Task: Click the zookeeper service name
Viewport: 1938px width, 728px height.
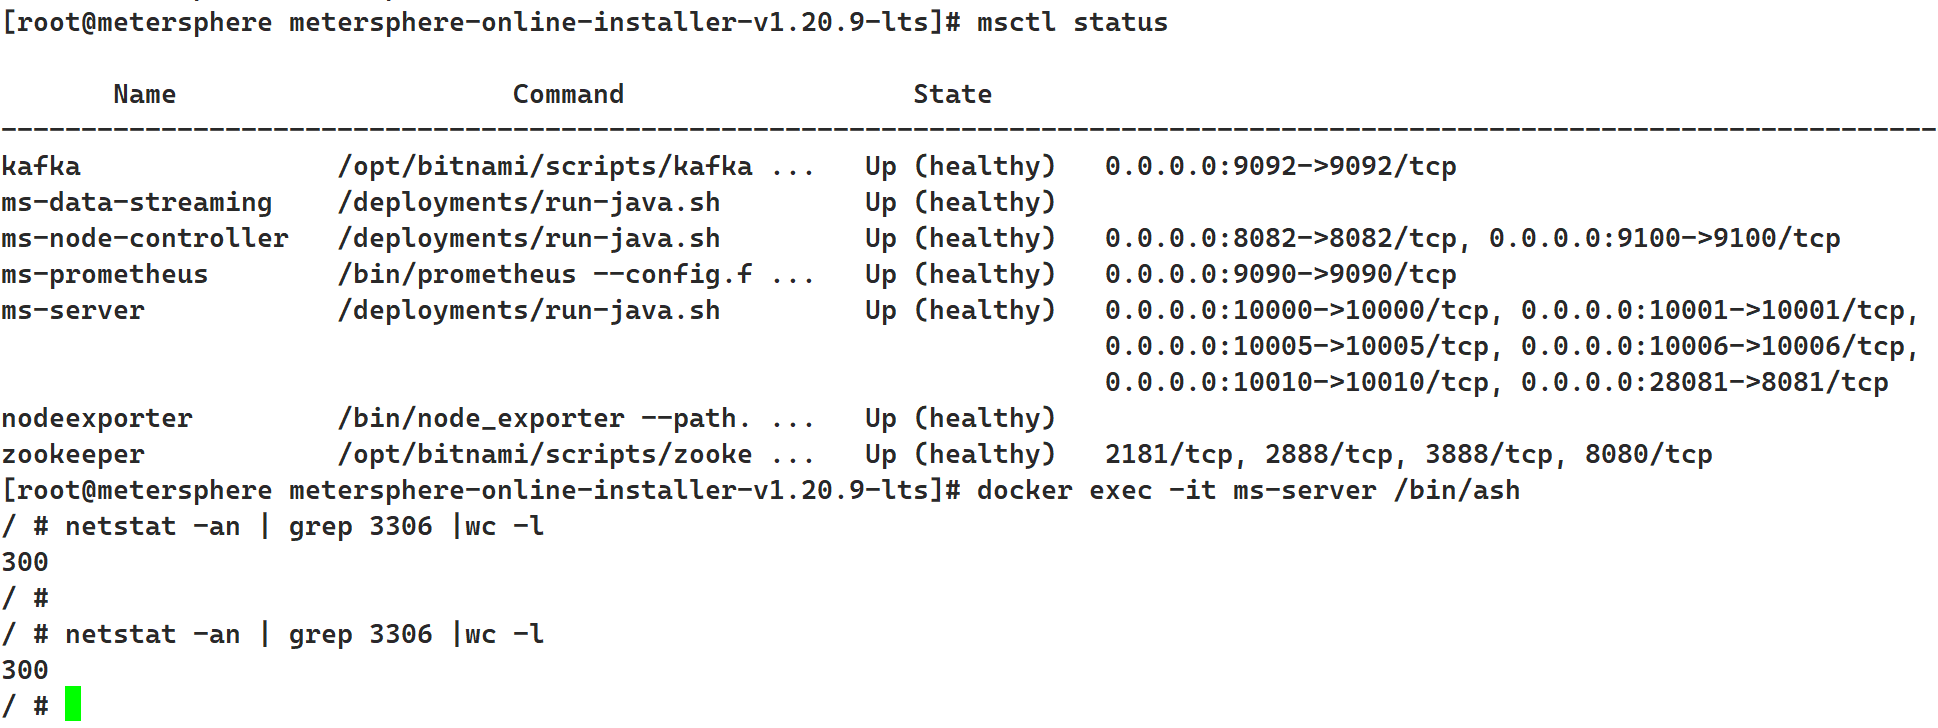Action: 73,454
